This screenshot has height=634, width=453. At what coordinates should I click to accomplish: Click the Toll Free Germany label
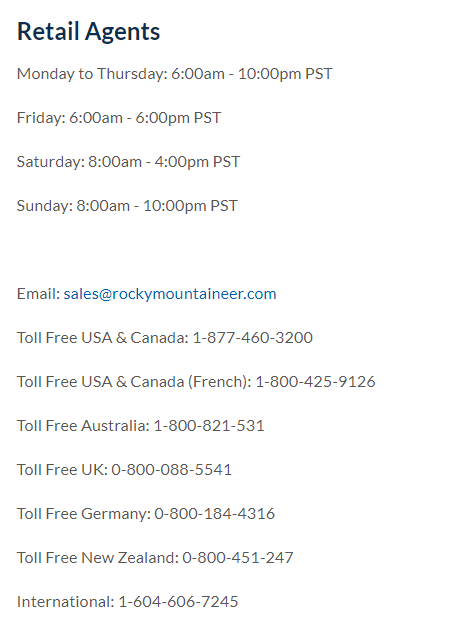[x=84, y=514]
